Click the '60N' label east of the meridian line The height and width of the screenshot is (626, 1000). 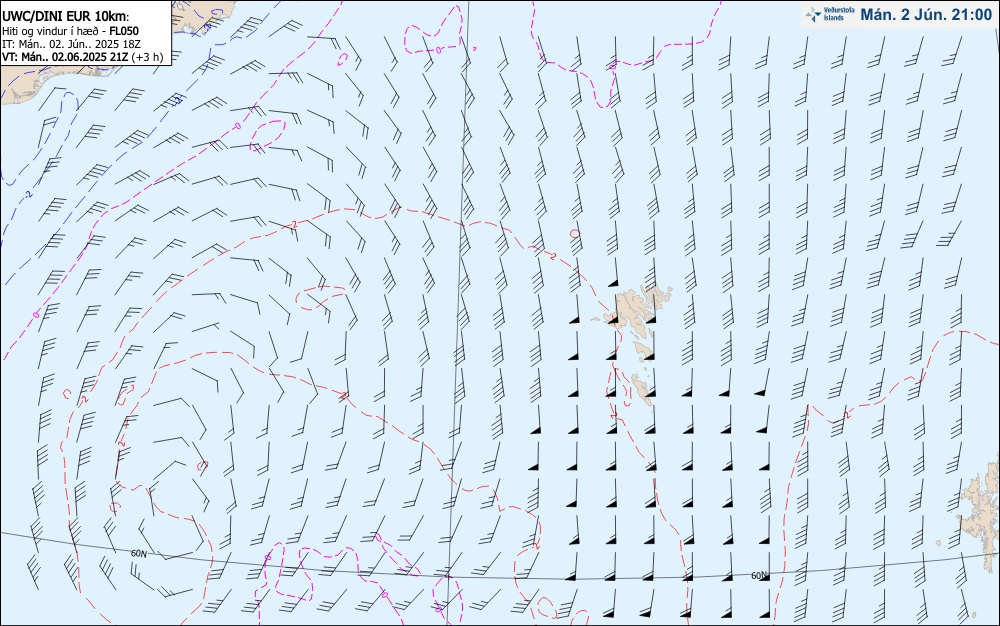point(759,576)
